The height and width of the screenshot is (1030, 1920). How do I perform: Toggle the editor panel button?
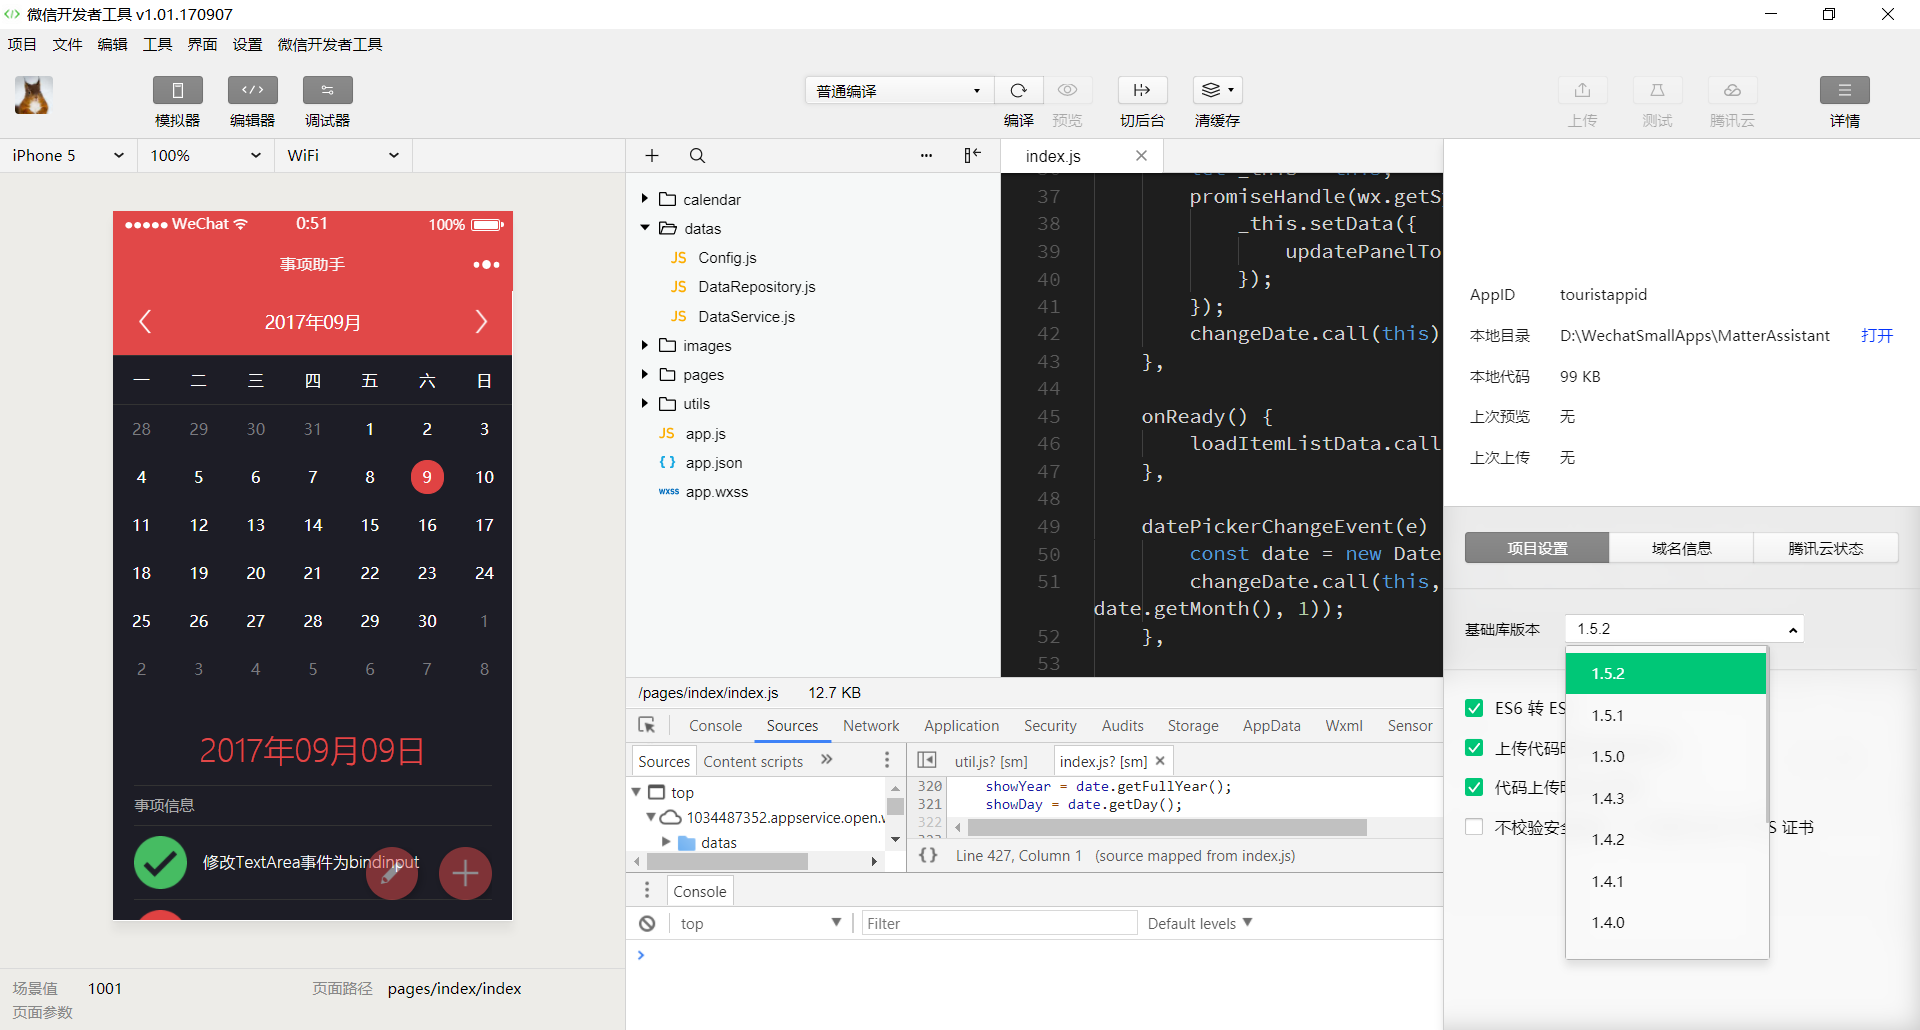252,90
